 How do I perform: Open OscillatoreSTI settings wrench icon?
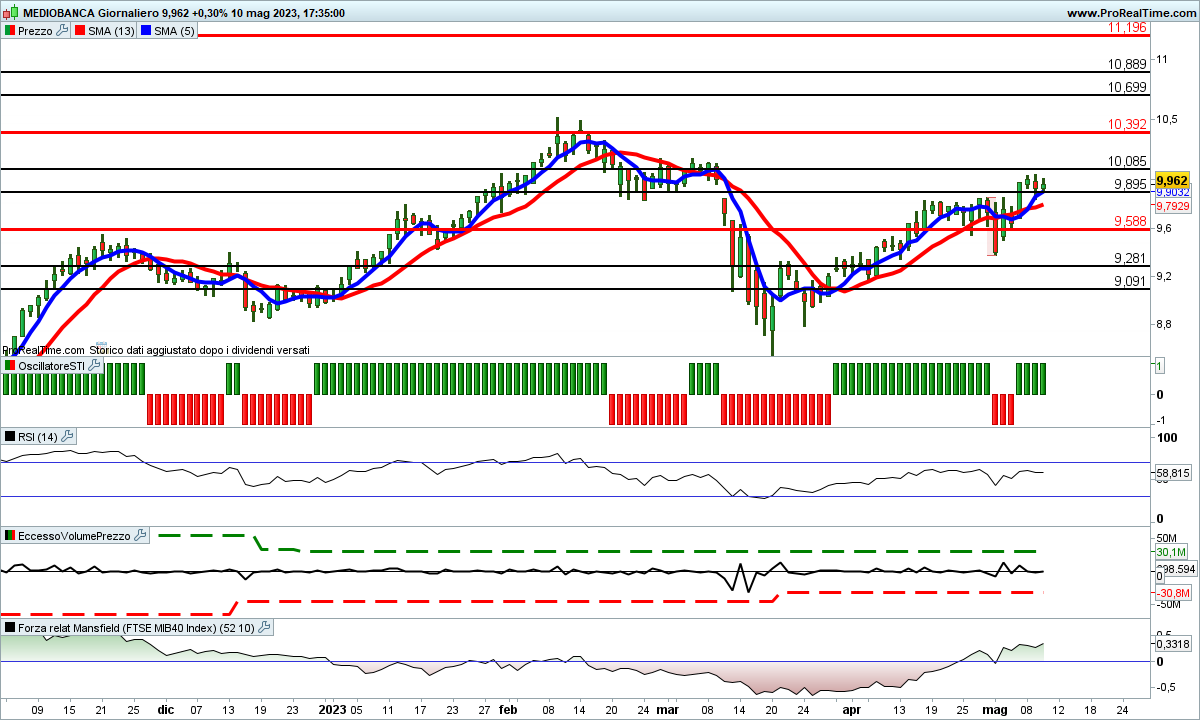(x=95, y=366)
